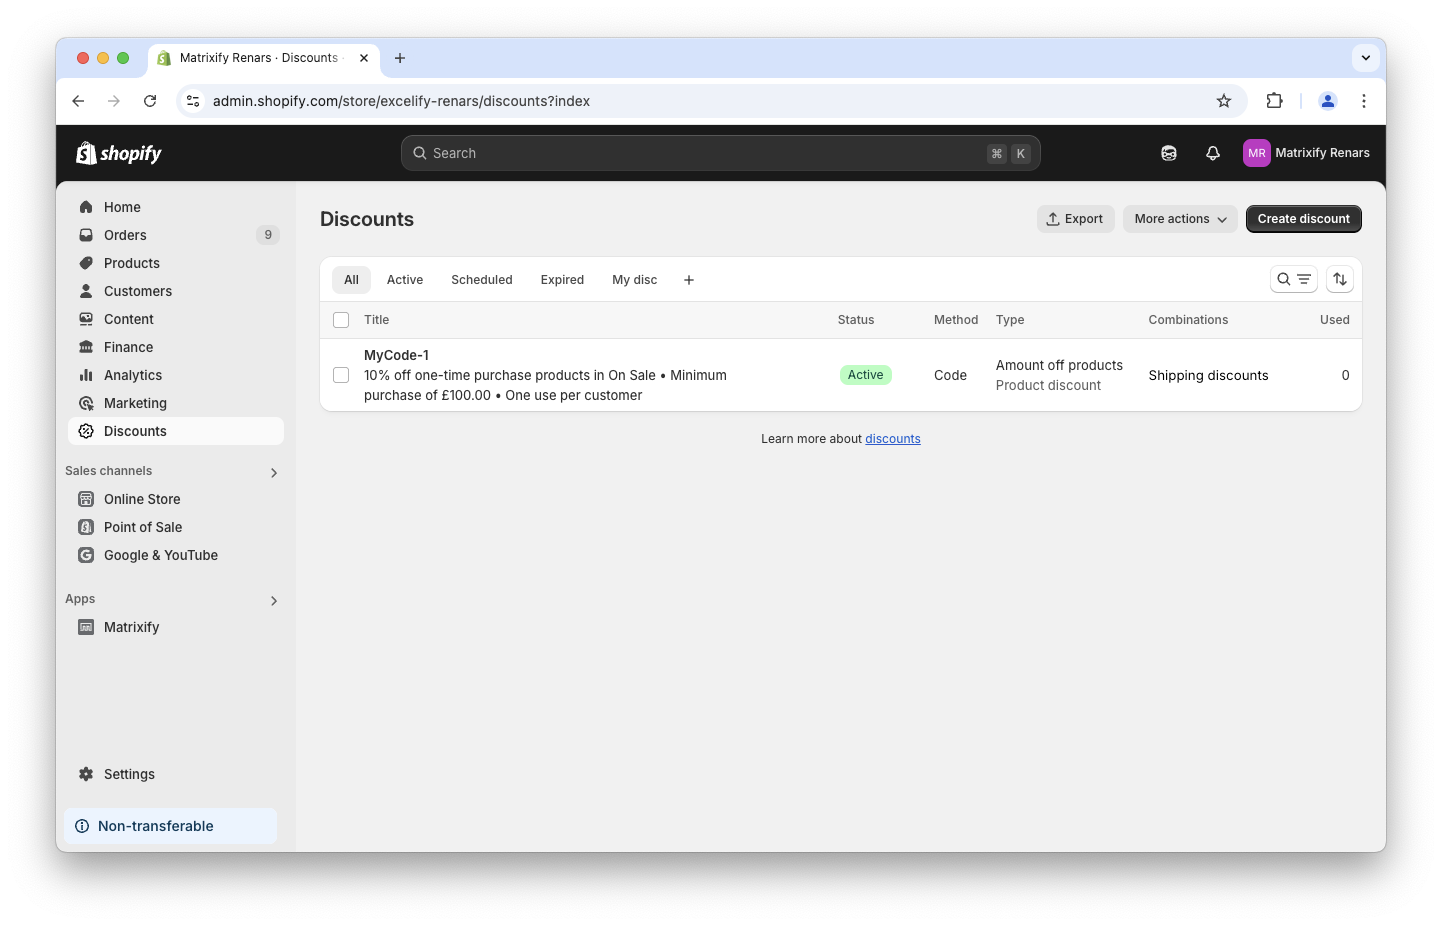Bookmark this page with the star icon
The image size is (1442, 926).
pos(1223,101)
